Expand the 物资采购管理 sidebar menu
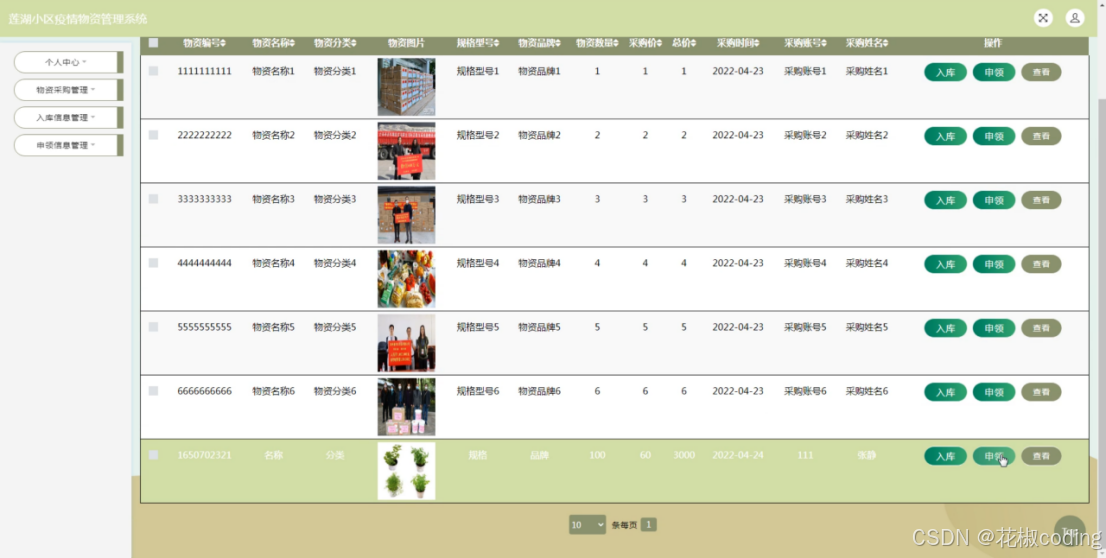 (68, 90)
